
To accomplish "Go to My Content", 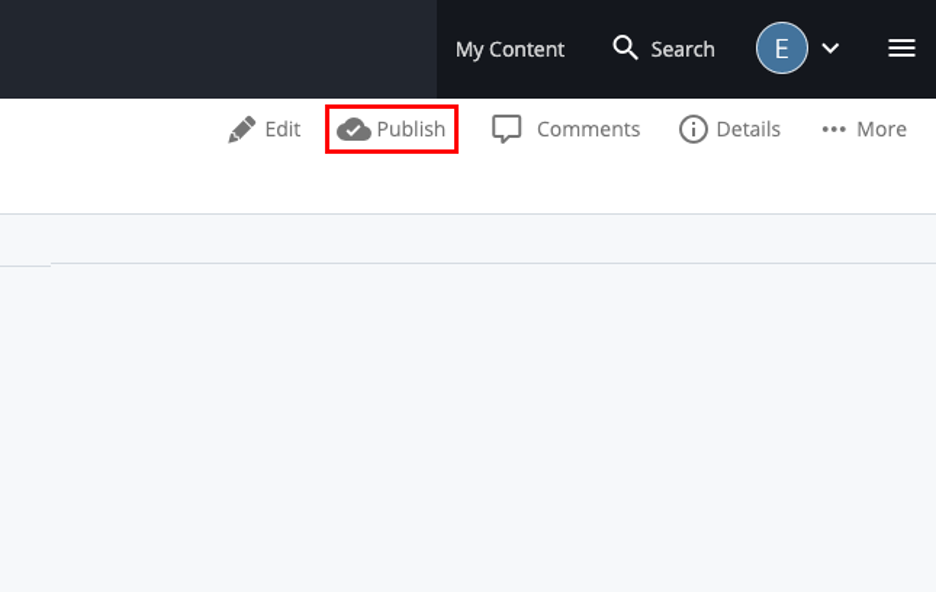I will click(510, 49).
